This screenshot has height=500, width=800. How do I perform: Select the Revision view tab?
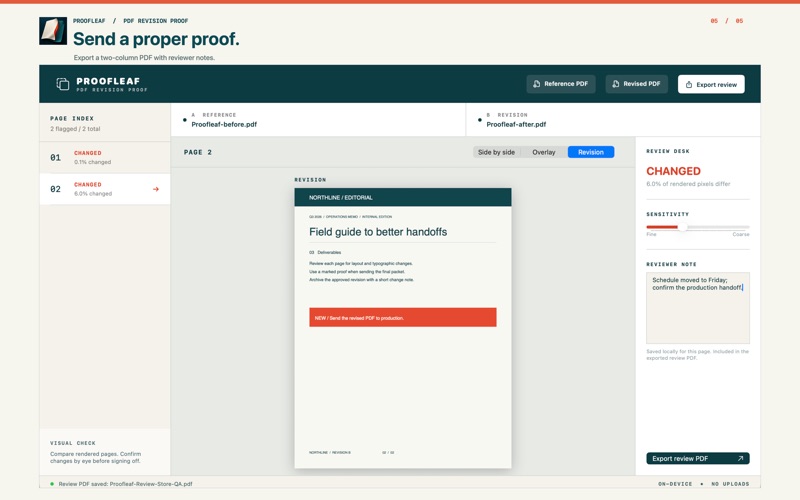tap(591, 152)
